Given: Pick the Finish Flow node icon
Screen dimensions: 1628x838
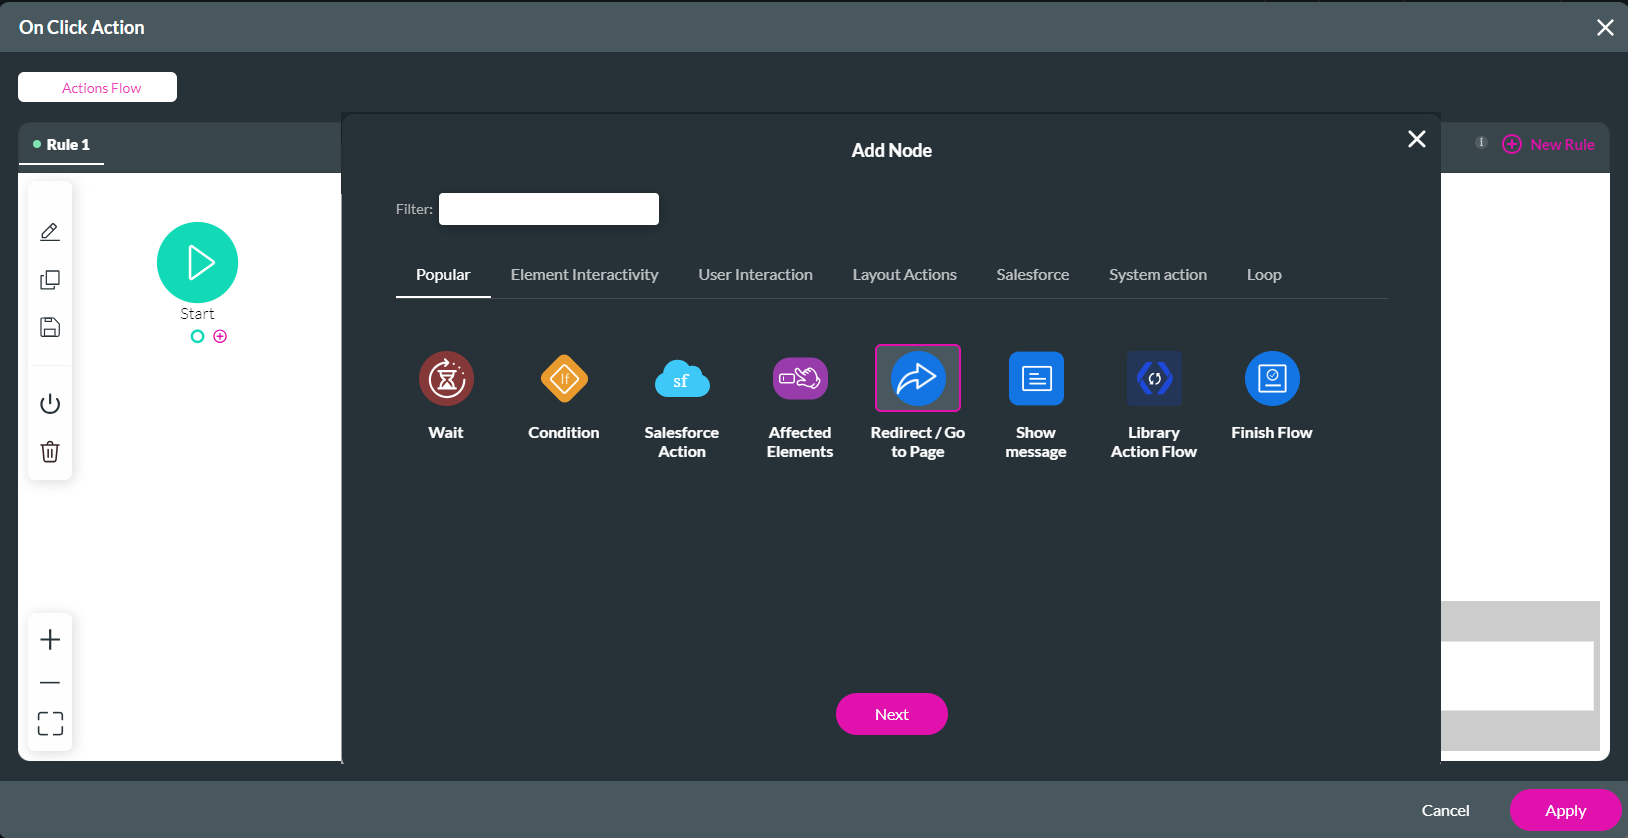Looking at the screenshot, I should [x=1272, y=379].
